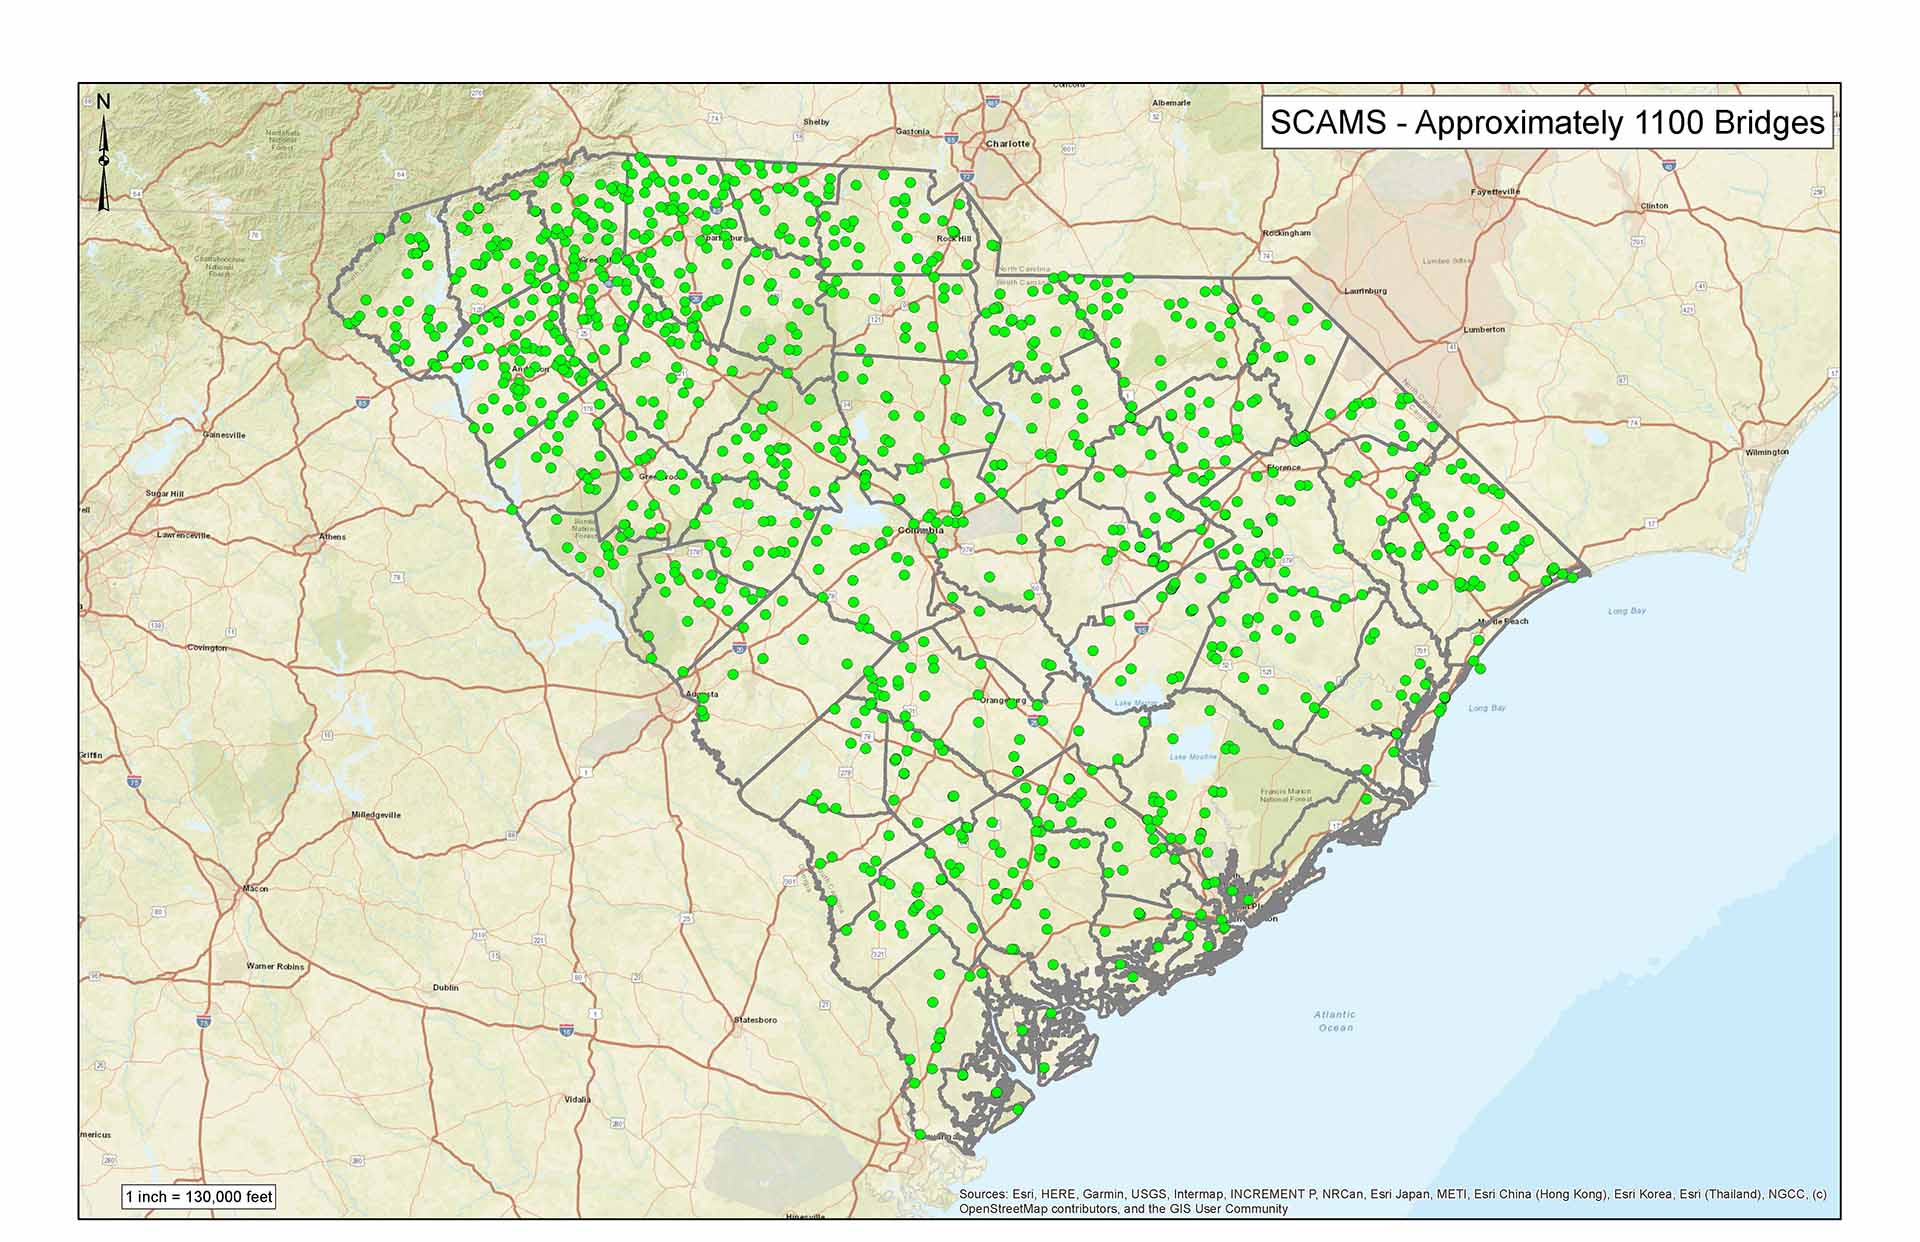
Task: Click the Milledgeville city label
Action: (x=376, y=815)
